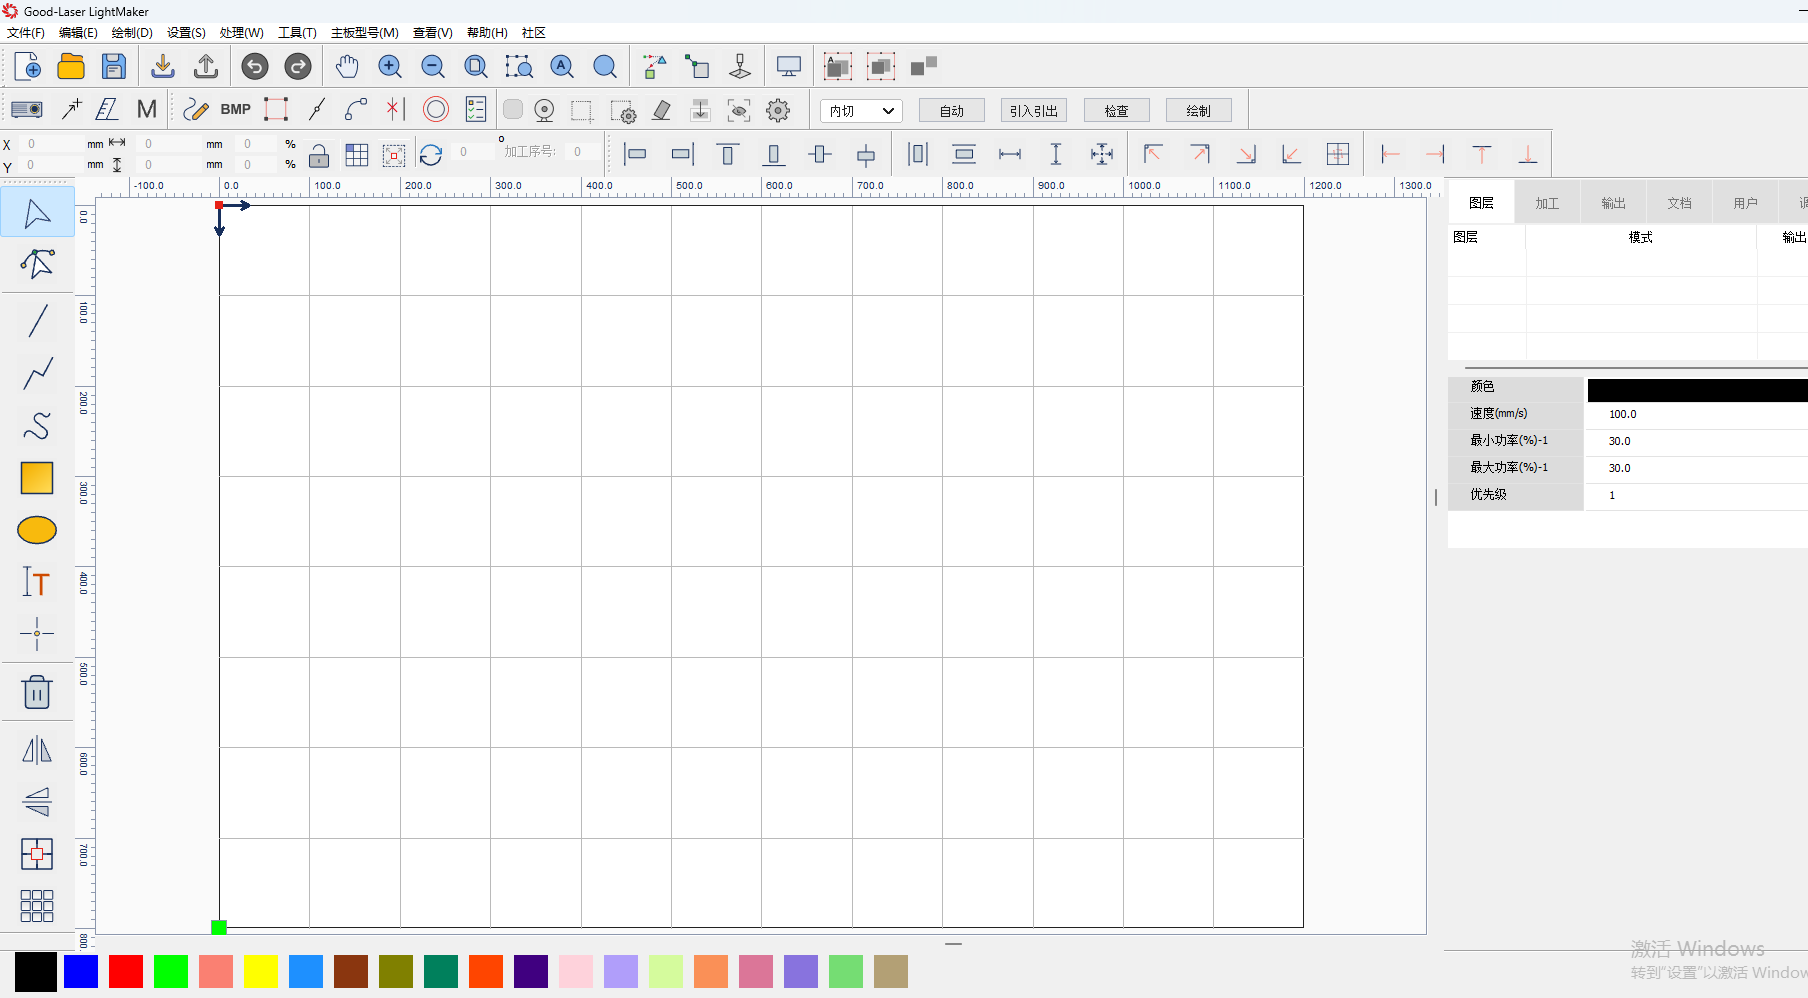The image size is (1808, 998).
Task: Click the save file icon
Action: coord(114,67)
